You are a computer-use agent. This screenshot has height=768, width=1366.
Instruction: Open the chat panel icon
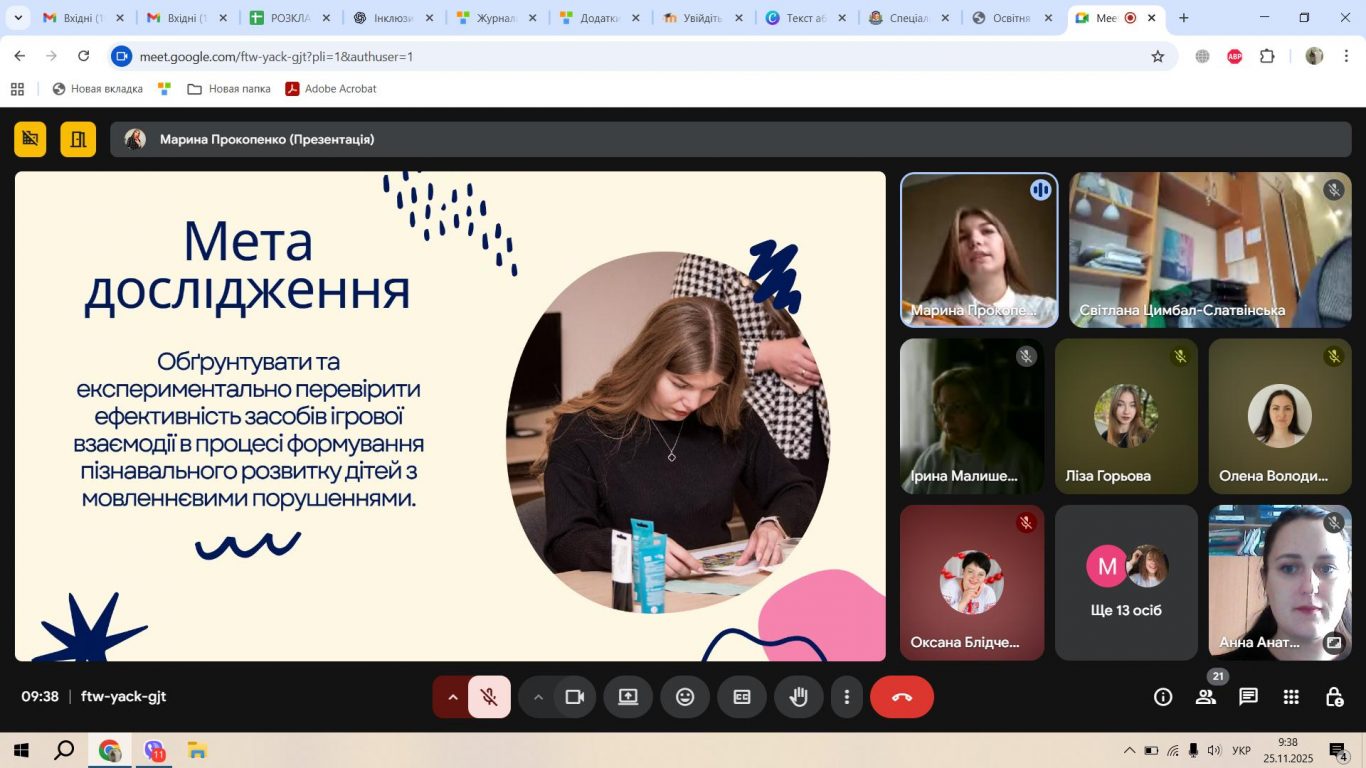[x=1248, y=697]
